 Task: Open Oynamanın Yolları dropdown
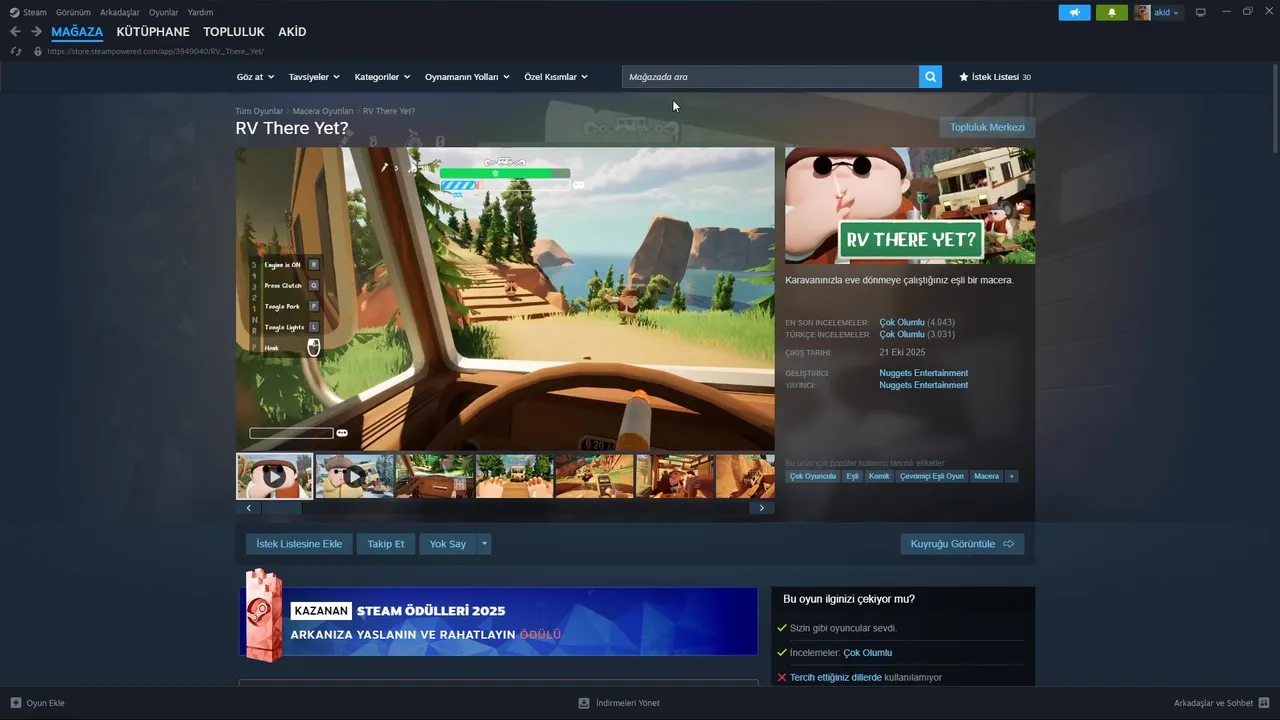467,77
